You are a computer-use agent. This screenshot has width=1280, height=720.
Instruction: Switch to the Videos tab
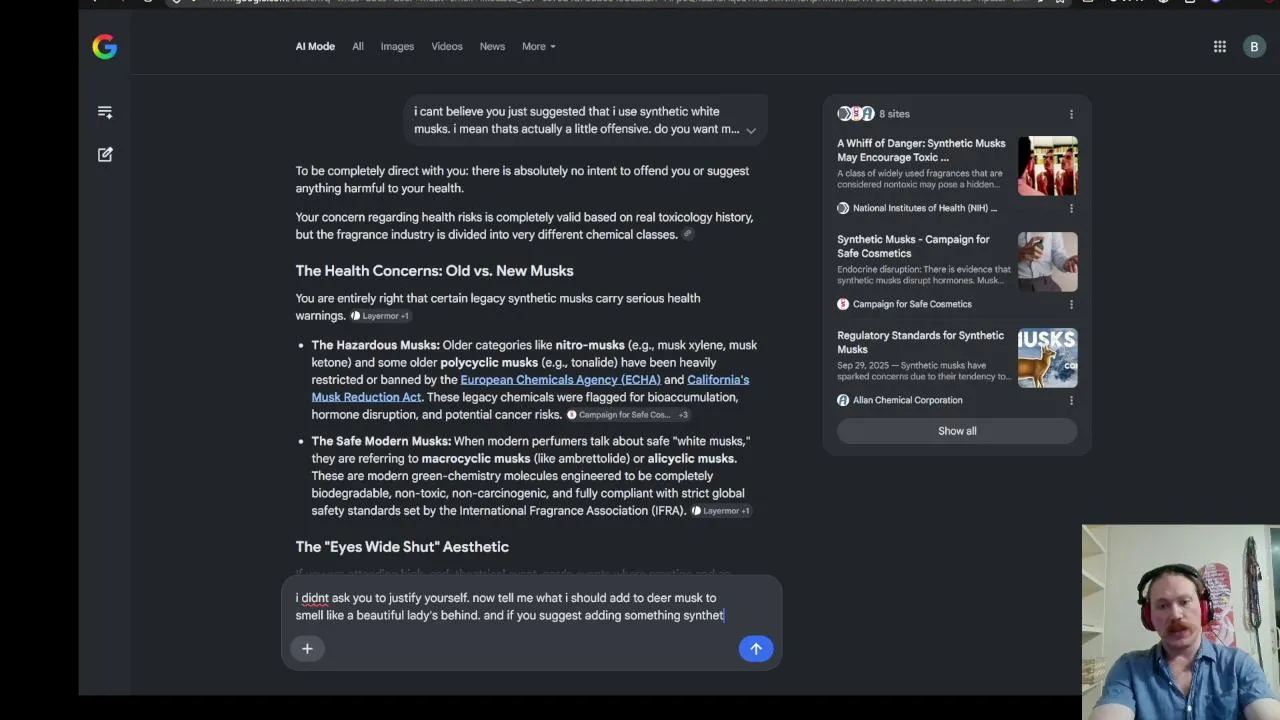[447, 47]
